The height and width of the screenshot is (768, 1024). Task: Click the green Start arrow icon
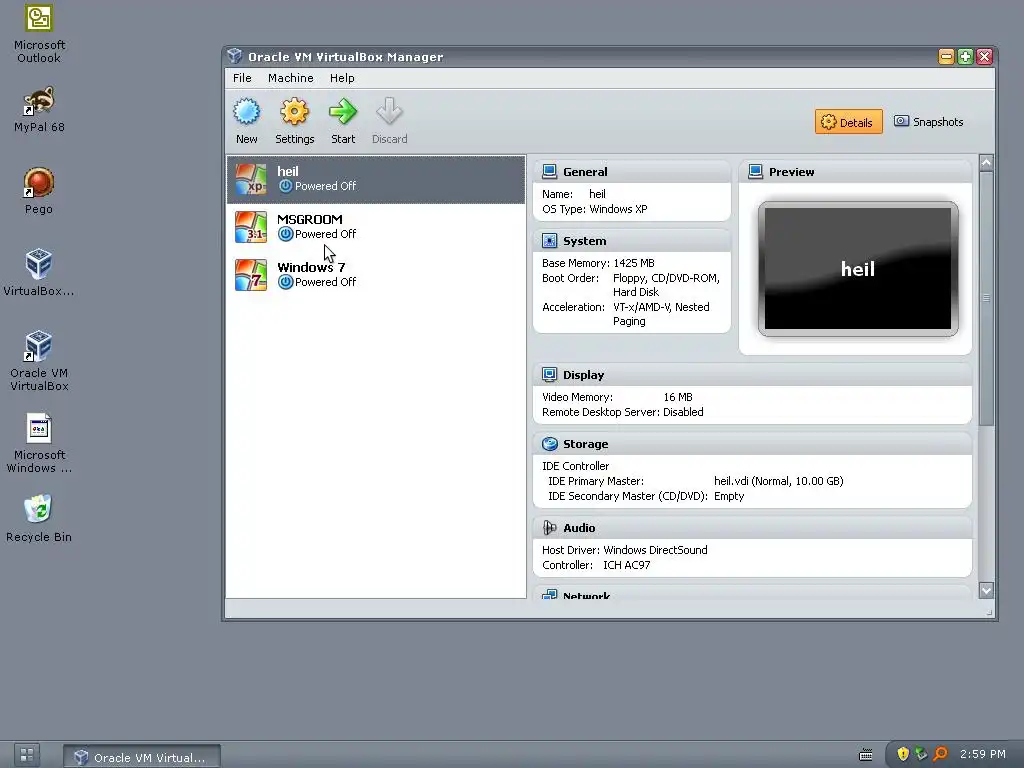click(x=343, y=112)
